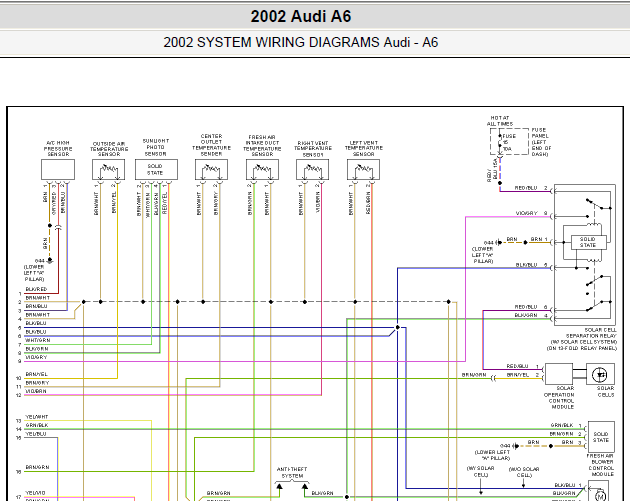This screenshot has width=630, height=501.
Task: Click the 'ANTI-THEFT SYSTEM' label
Action: 292,472
